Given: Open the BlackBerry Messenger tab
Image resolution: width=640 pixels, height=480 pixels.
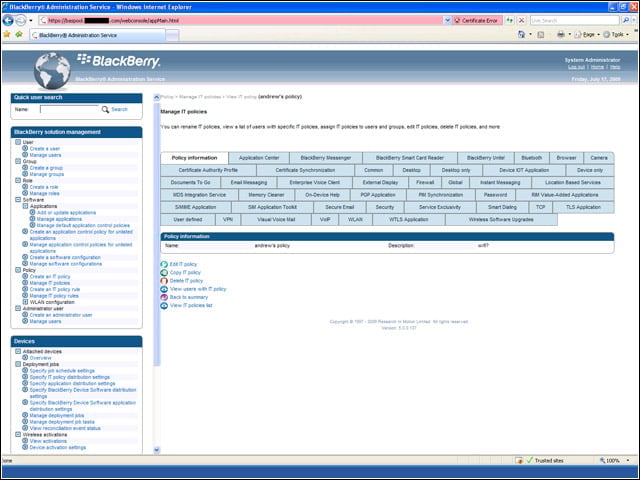Looking at the screenshot, I should click(326, 158).
